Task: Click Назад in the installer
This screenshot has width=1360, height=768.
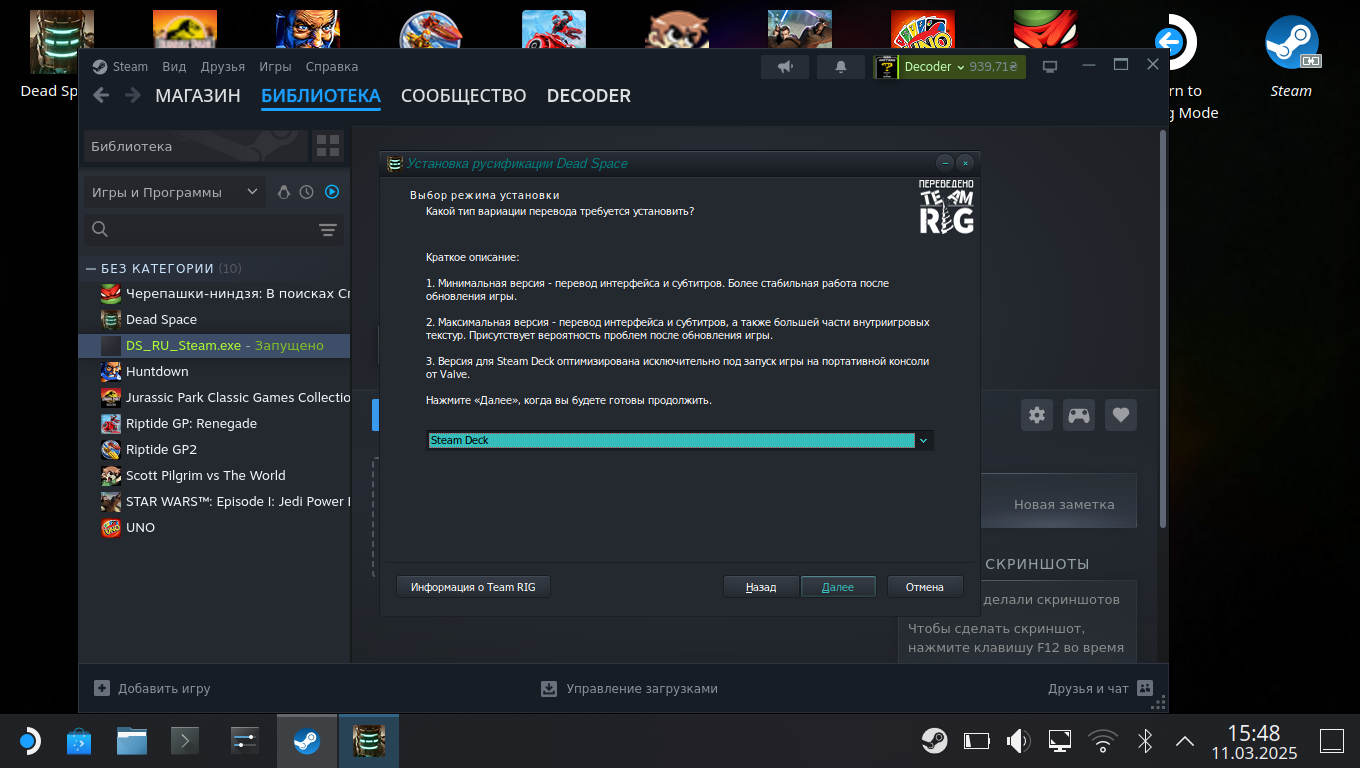Action: [761, 587]
